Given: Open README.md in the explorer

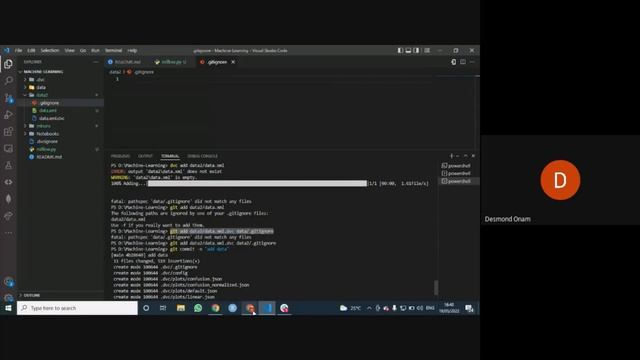Looking at the screenshot, I should 49,157.
